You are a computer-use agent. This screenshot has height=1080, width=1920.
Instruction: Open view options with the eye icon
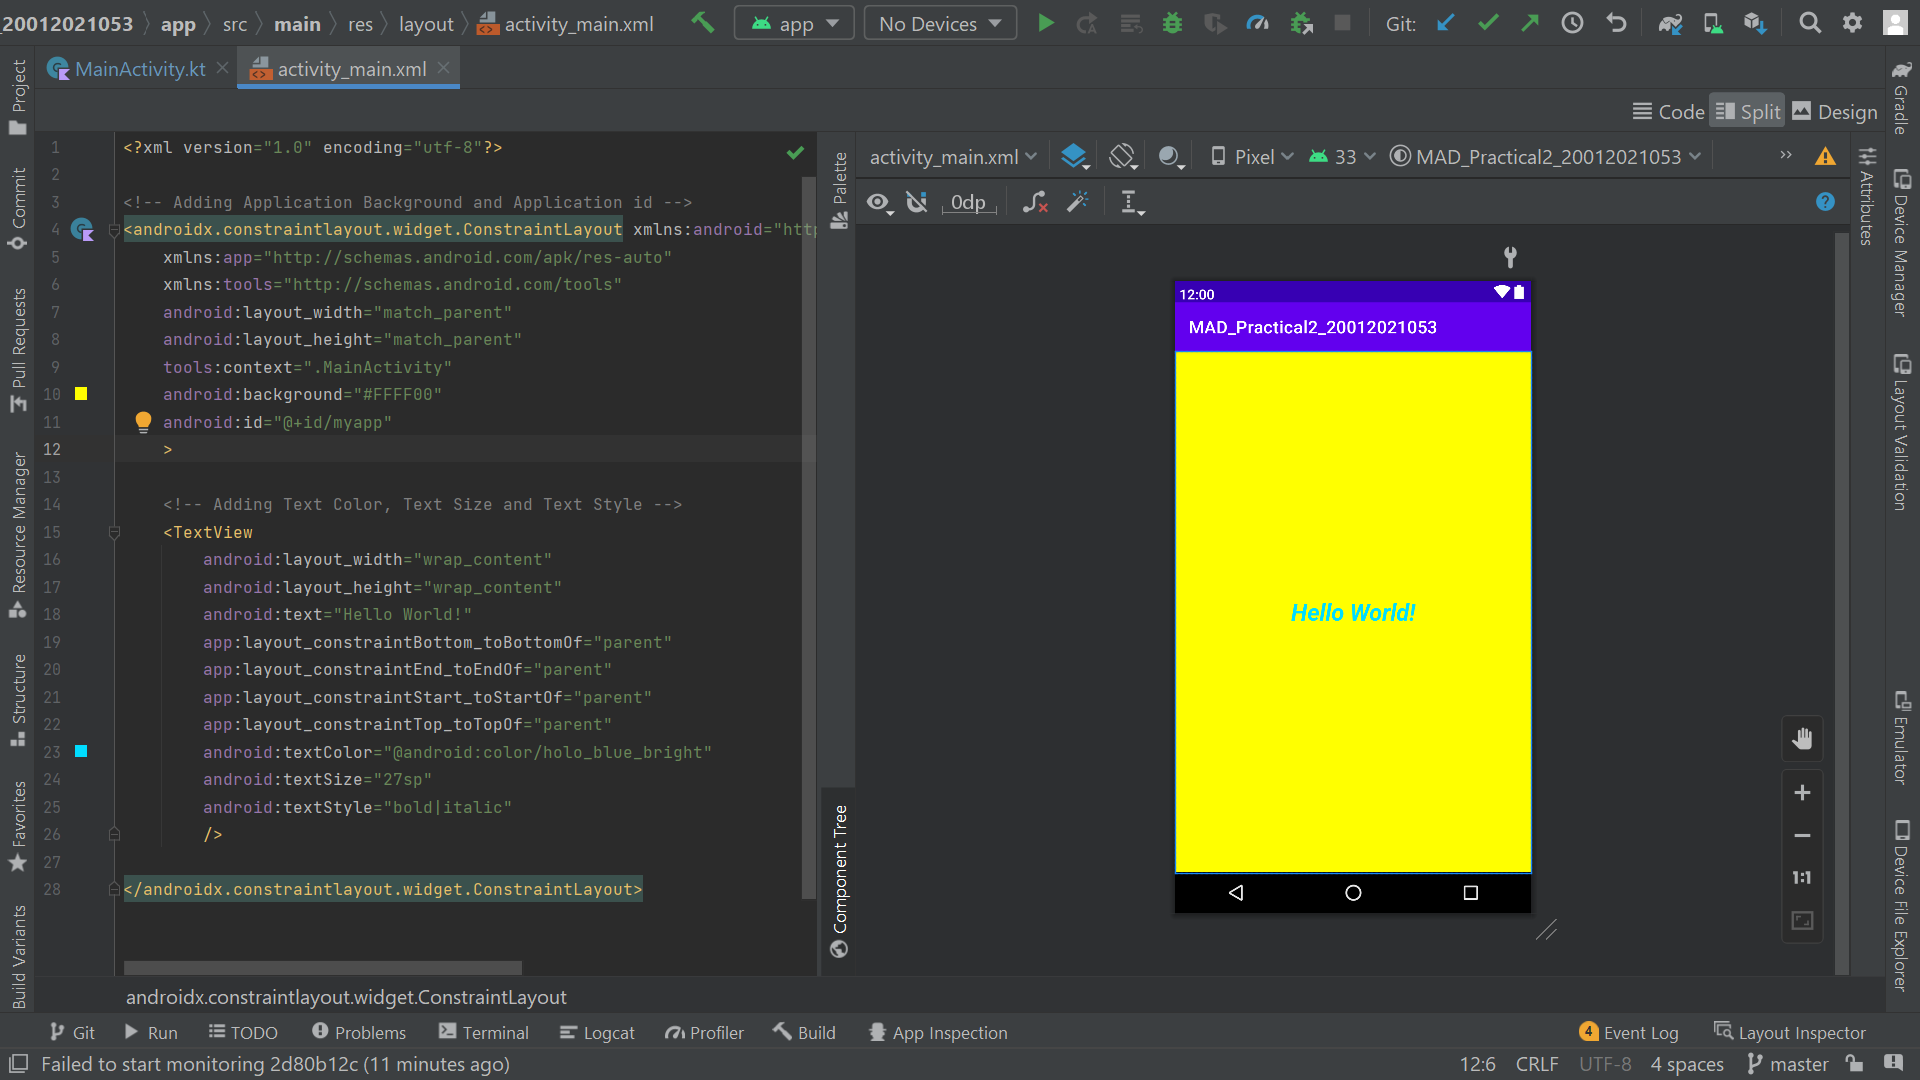tap(878, 202)
